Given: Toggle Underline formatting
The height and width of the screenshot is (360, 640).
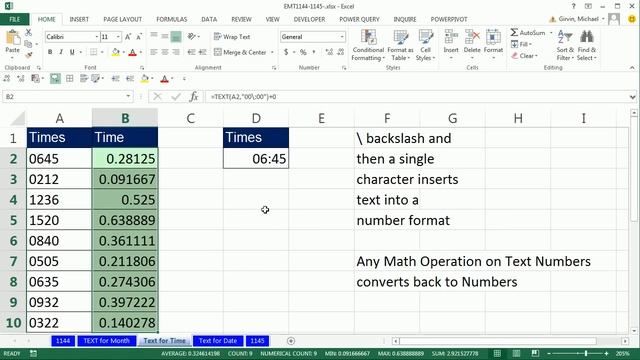Looking at the screenshot, I should pos(72,52).
